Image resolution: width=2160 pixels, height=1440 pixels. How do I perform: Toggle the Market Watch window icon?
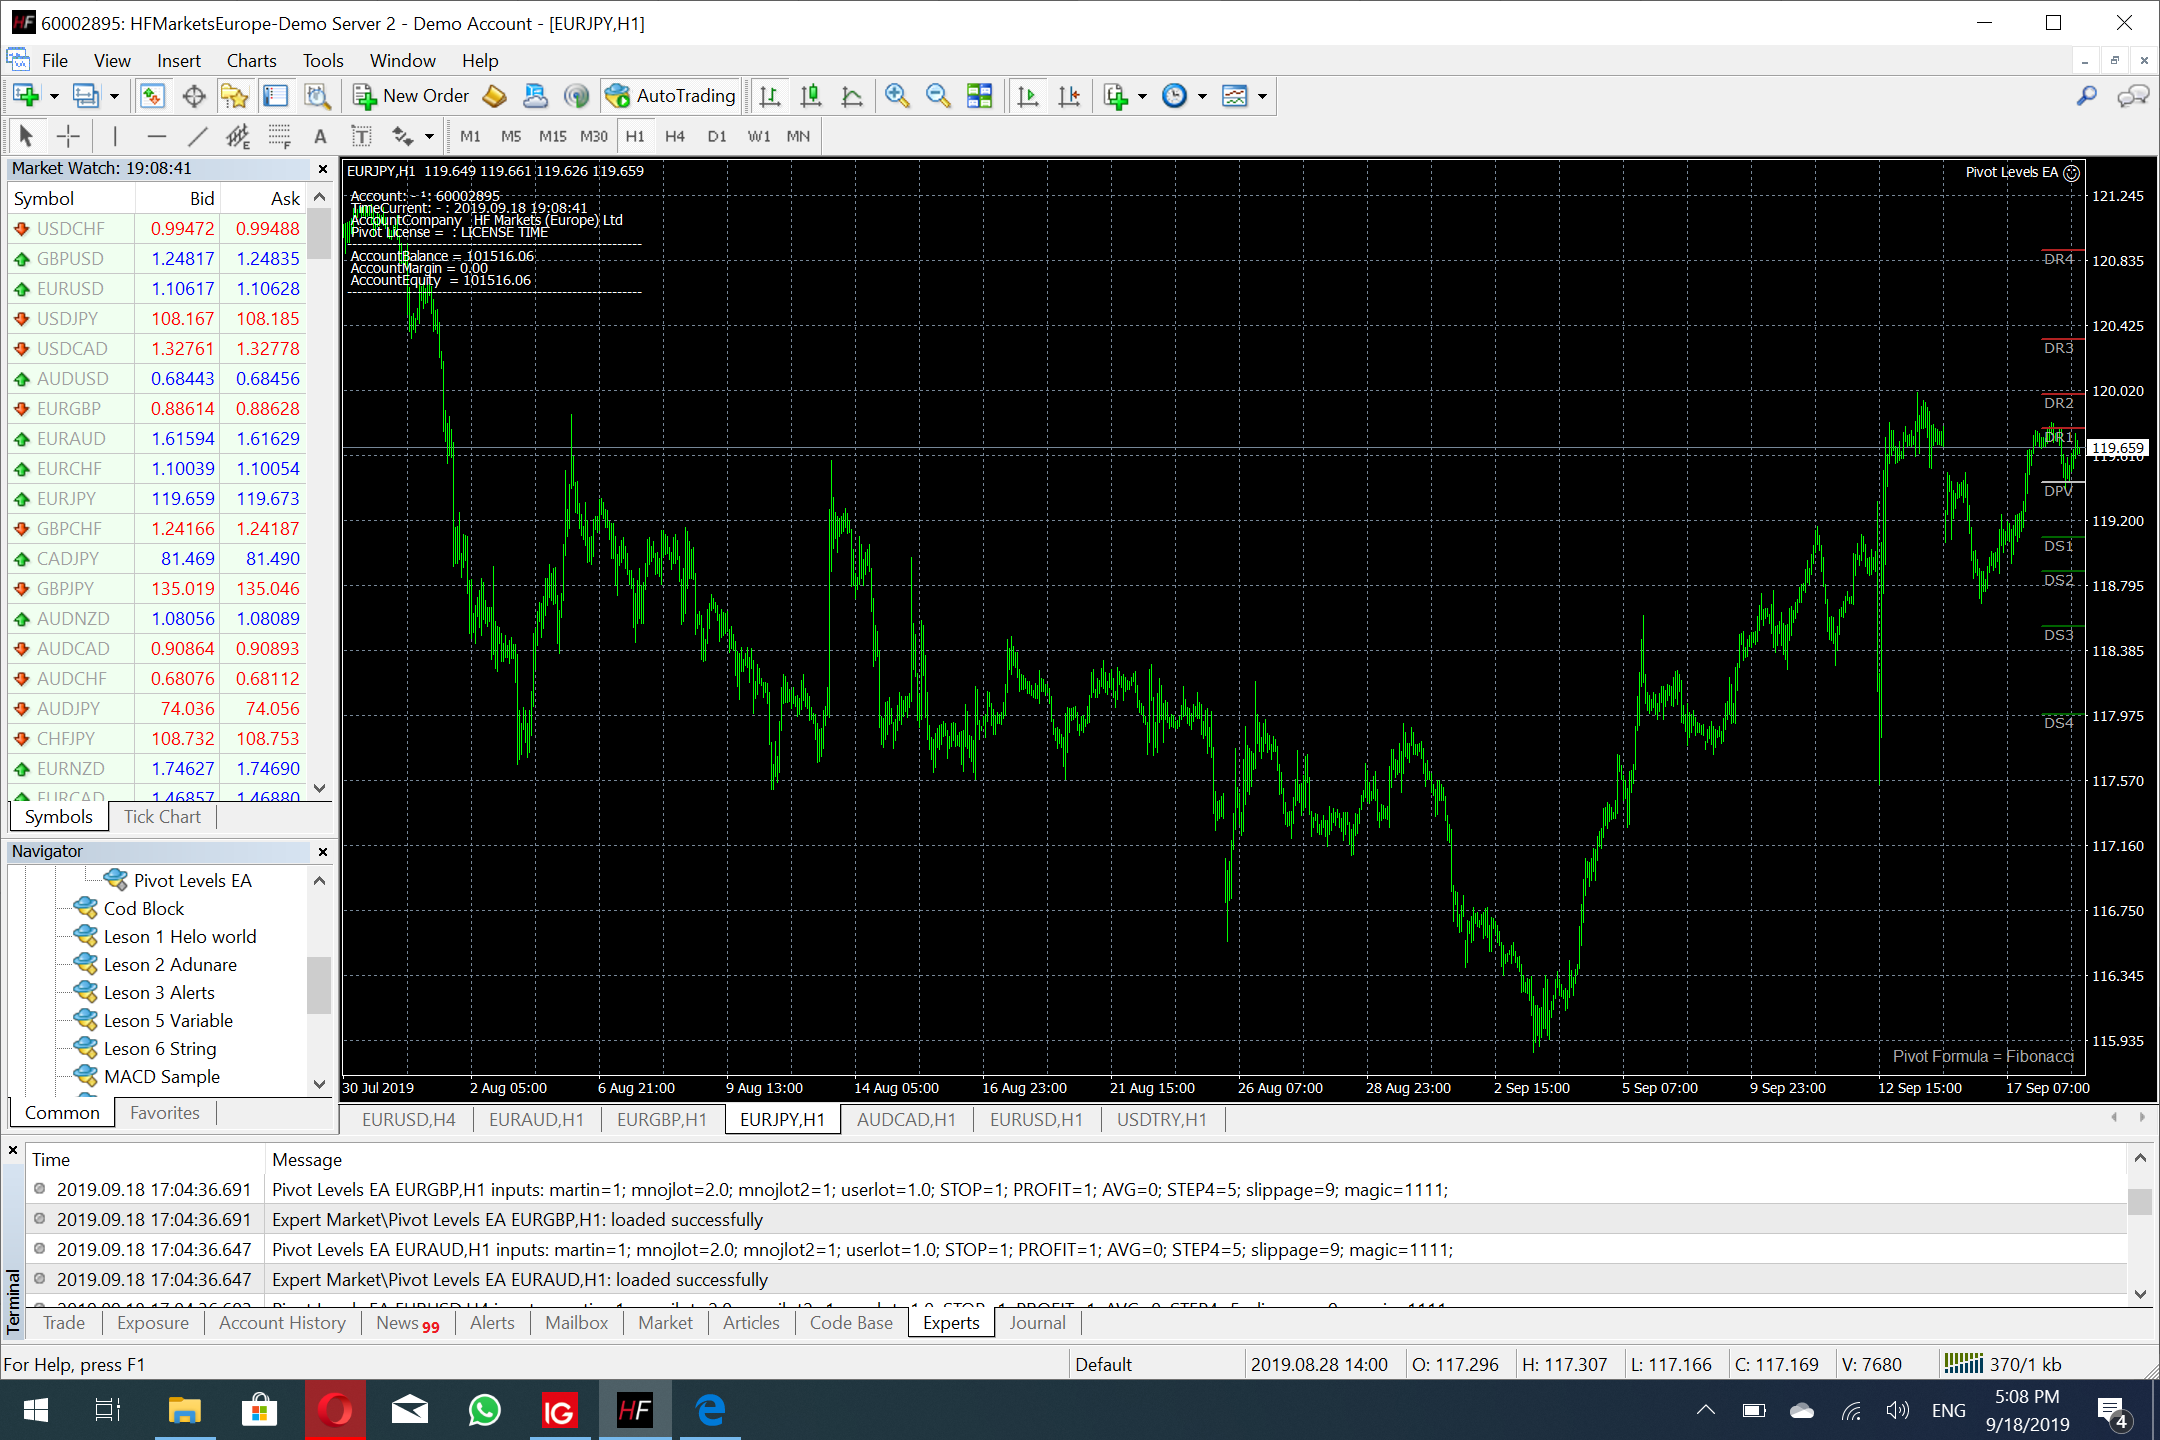152,96
